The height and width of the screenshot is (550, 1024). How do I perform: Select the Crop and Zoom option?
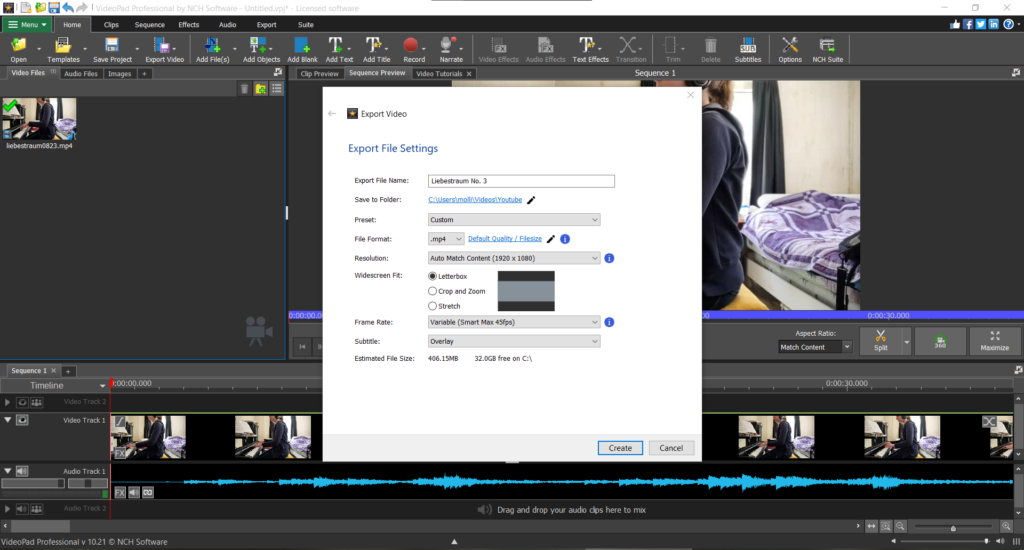tap(432, 291)
